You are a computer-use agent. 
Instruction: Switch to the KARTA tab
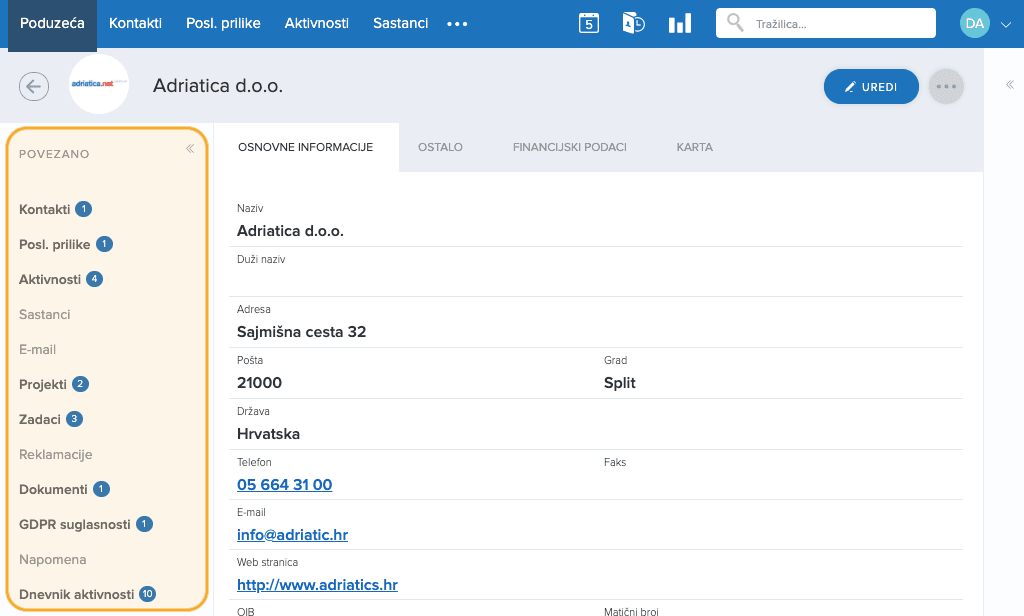click(x=694, y=148)
